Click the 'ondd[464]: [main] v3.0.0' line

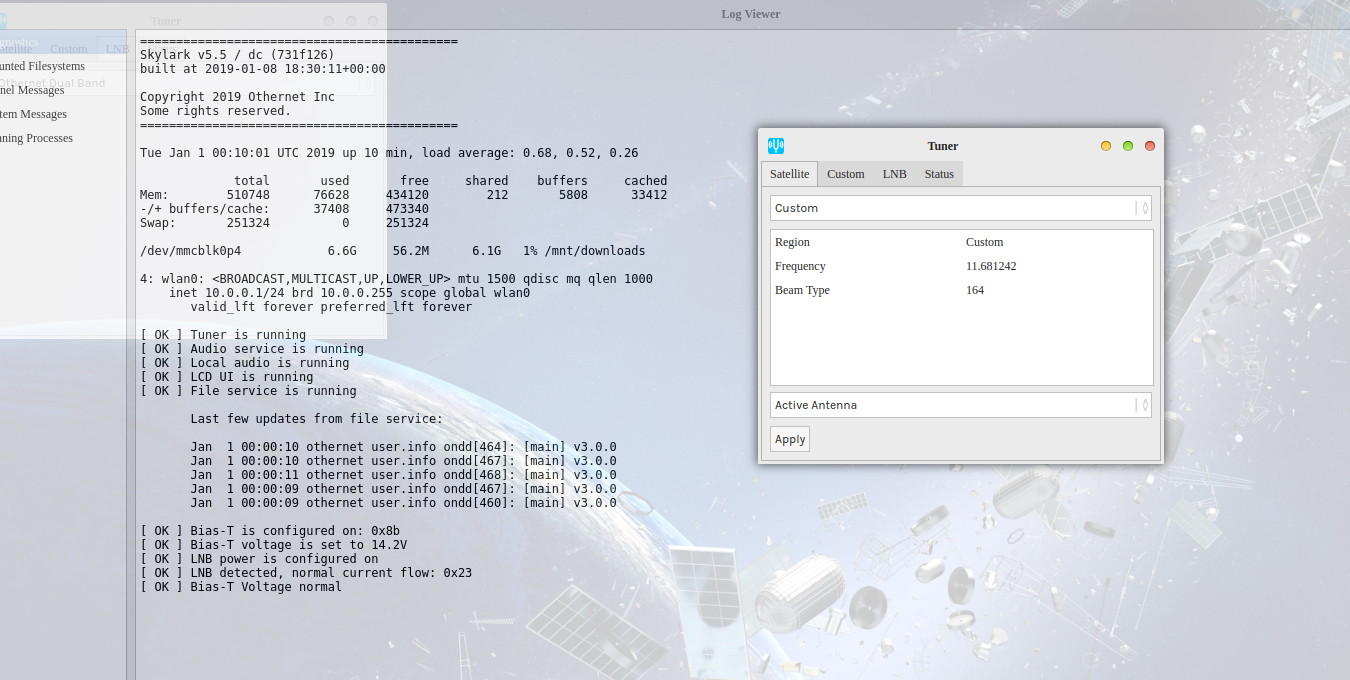pyautogui.click(x=404, y=447)
